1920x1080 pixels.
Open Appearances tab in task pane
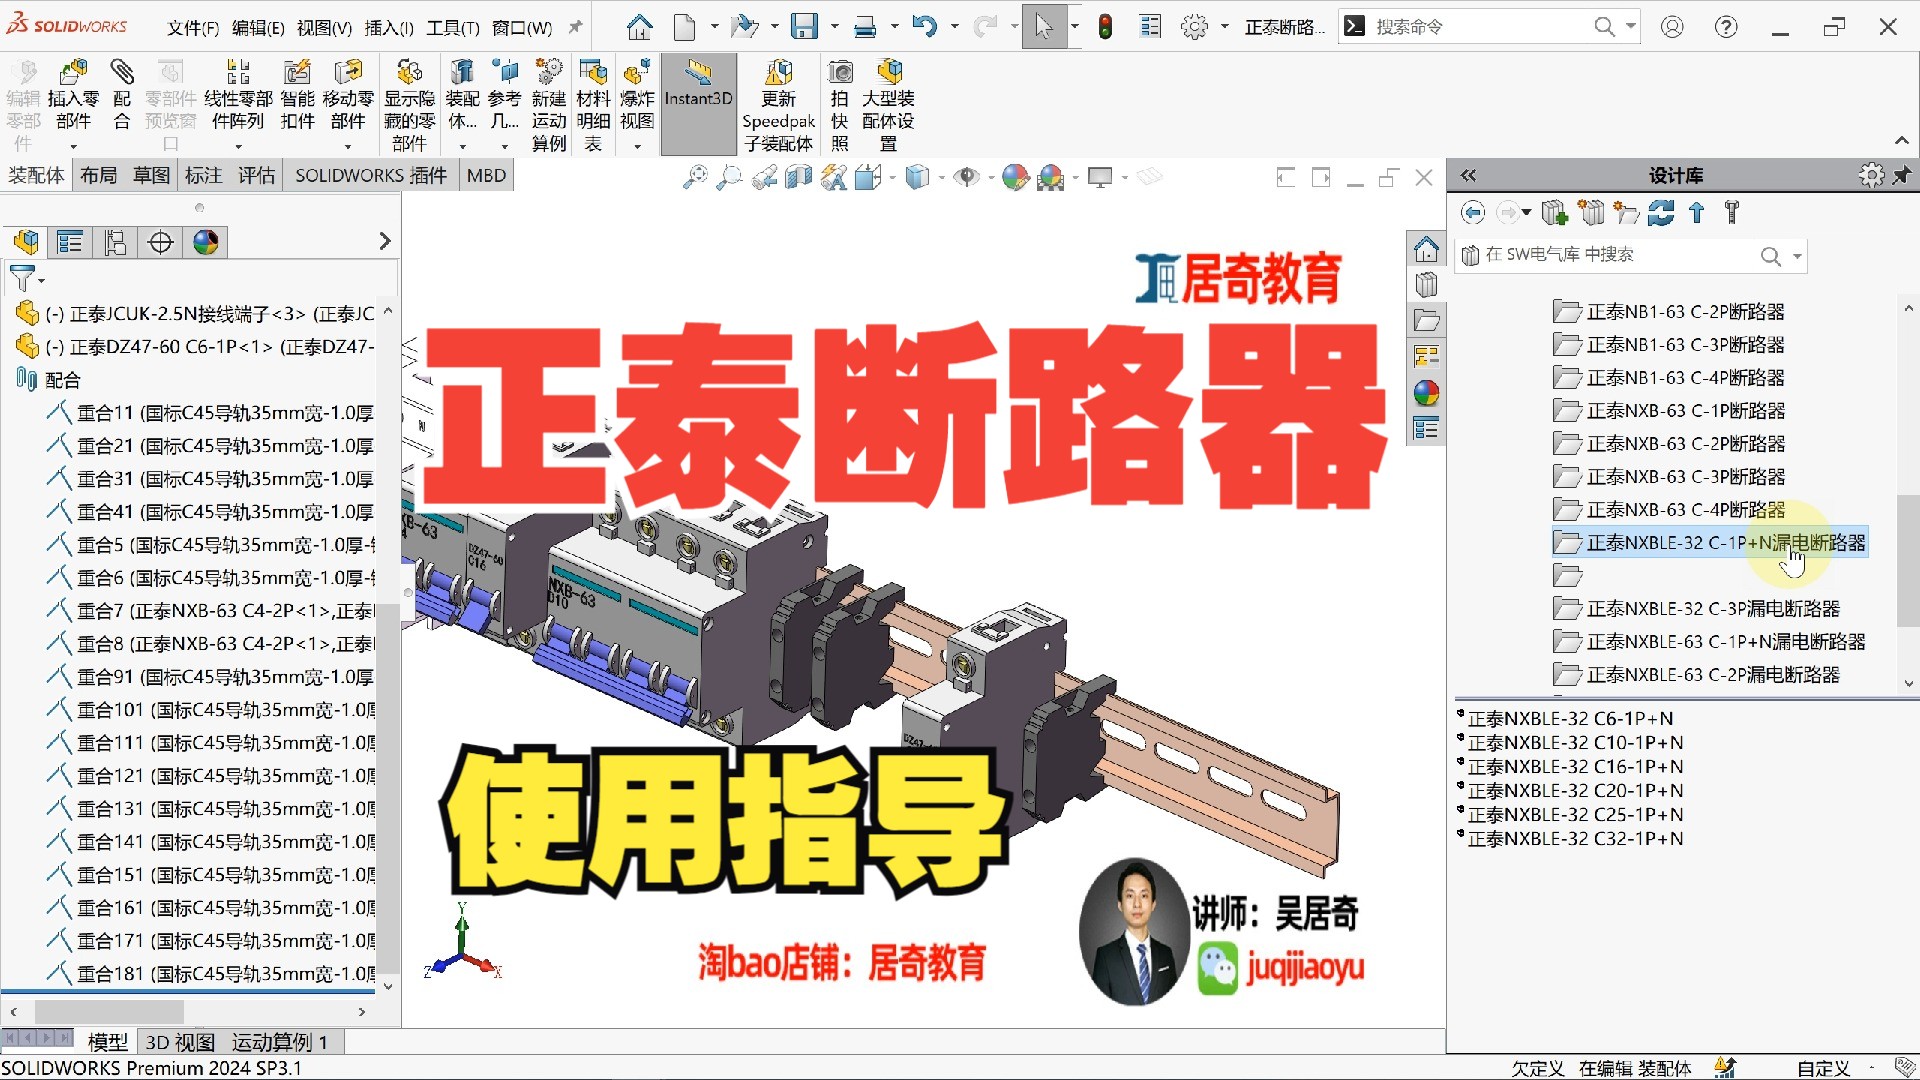click(x=1426, y=392)
